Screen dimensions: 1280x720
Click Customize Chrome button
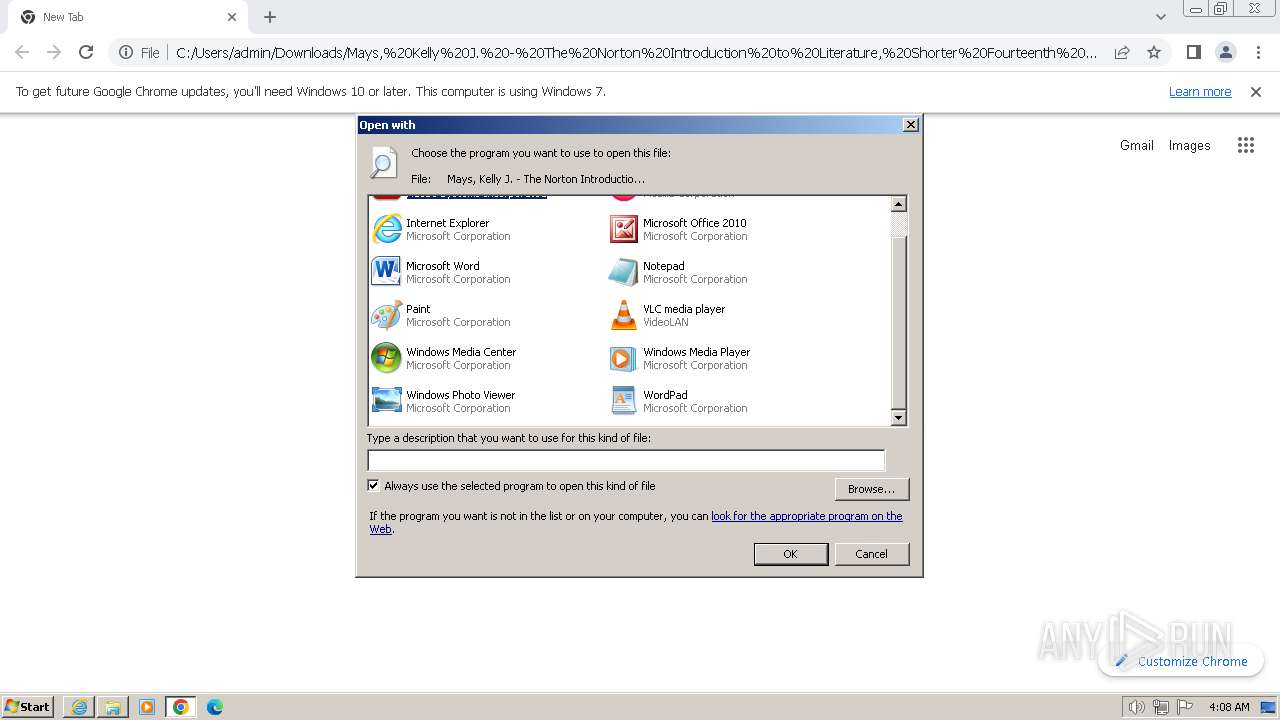click(x=1181, y=661)
